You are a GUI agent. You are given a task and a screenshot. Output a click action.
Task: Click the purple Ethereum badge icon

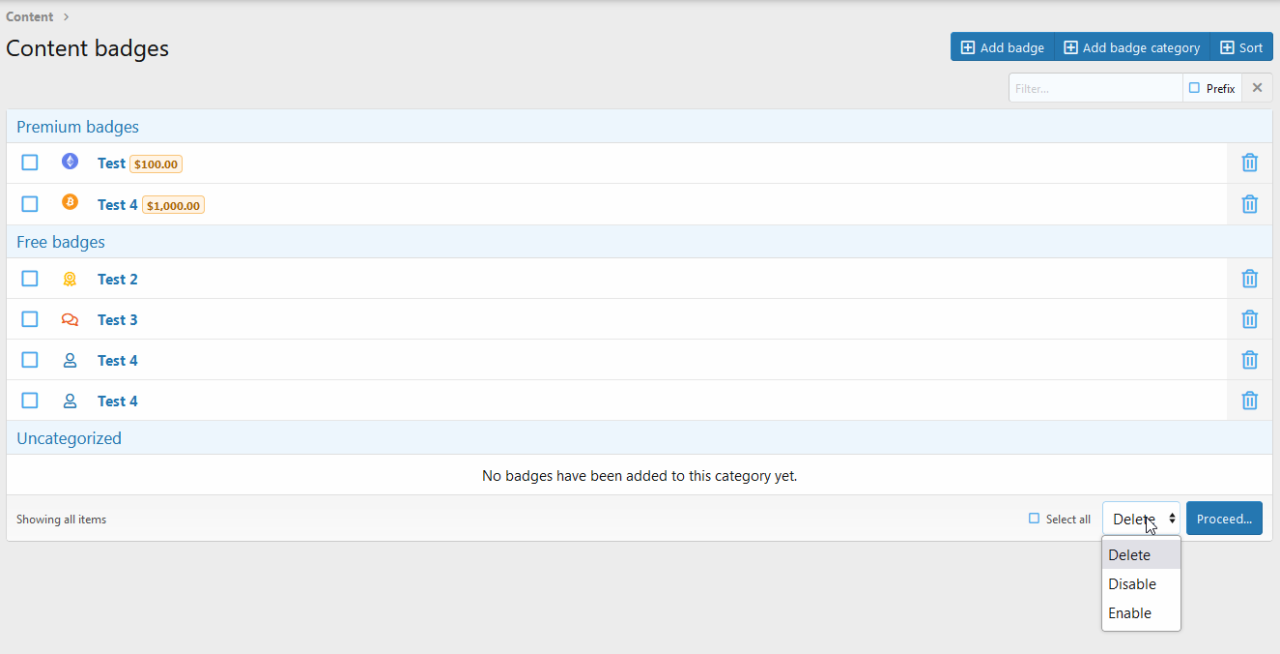70,161
